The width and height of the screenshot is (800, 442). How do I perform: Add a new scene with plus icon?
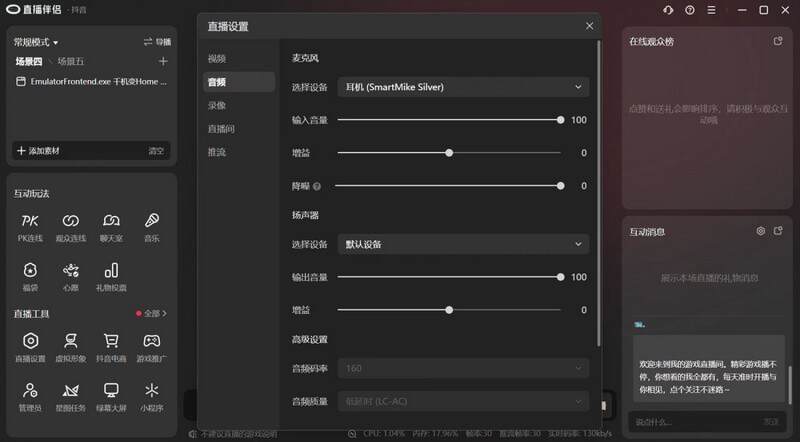(x=163, y=61)
